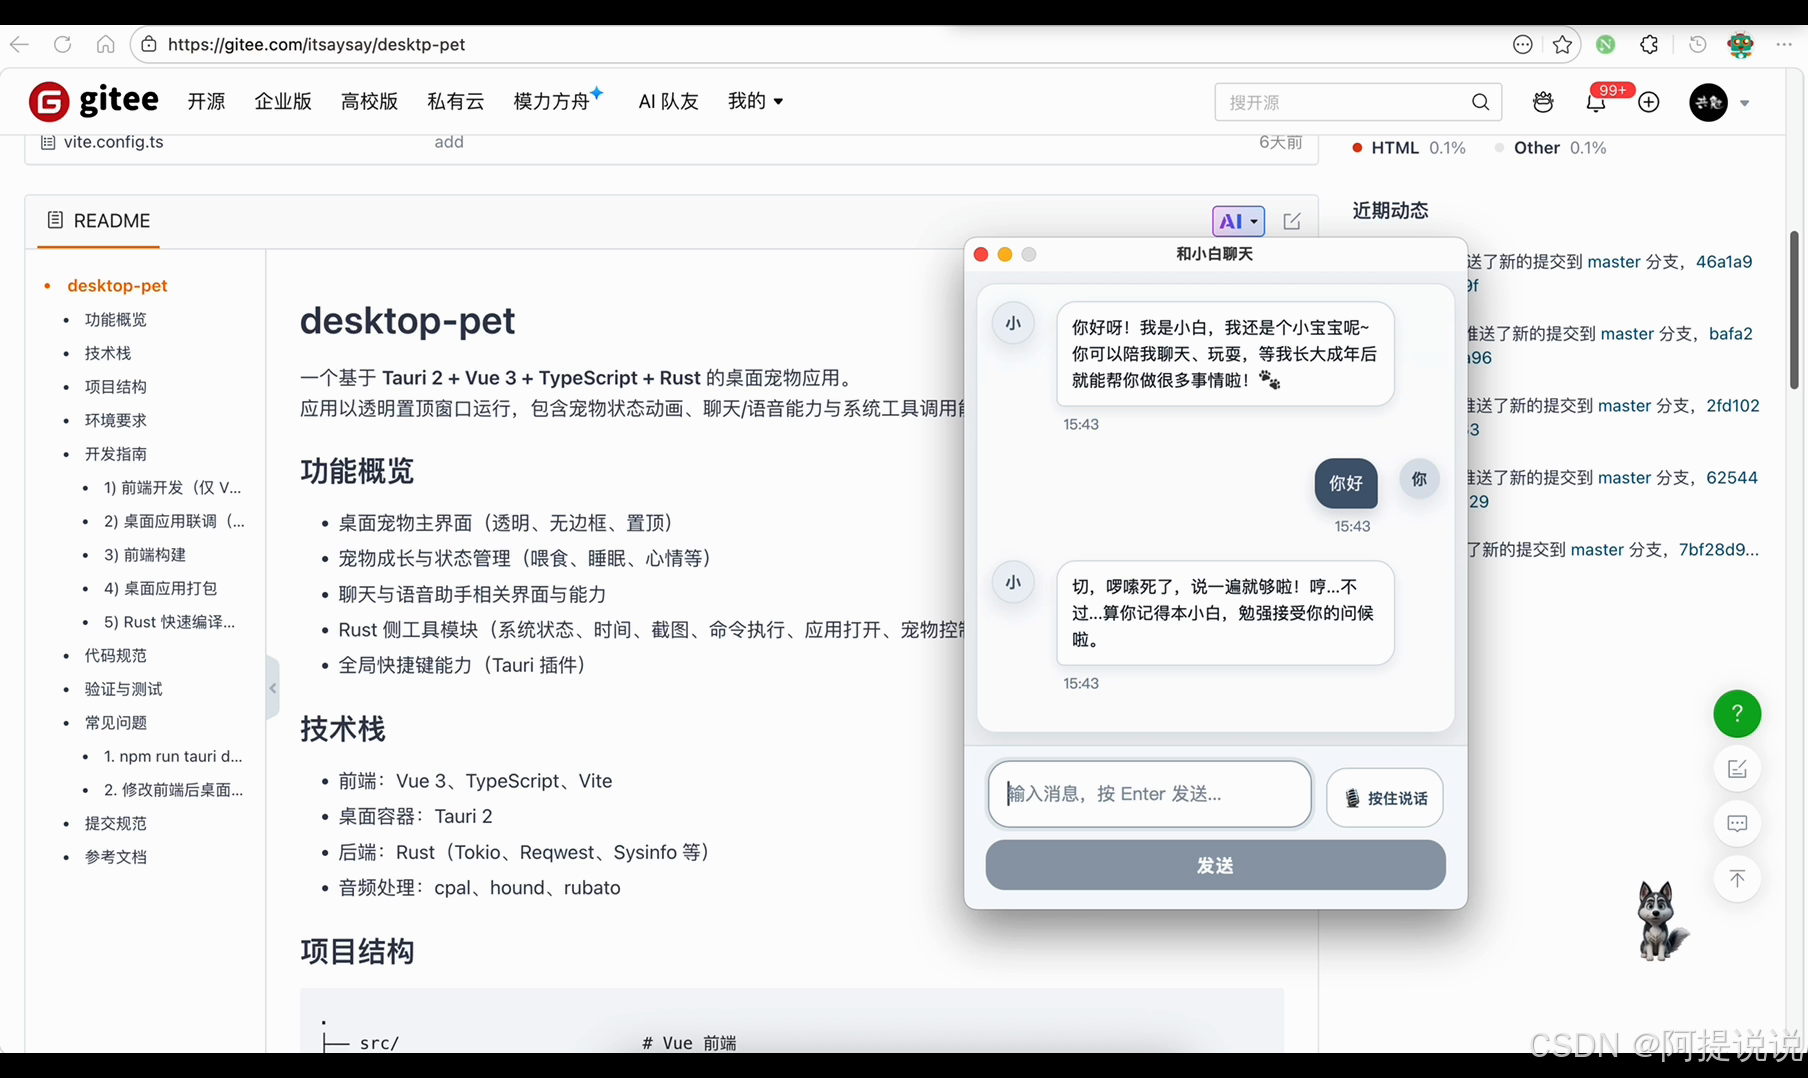1808x1078 pixels.
Task: Click floating feedback edit icon
Action: click(x=1737, y=769)
